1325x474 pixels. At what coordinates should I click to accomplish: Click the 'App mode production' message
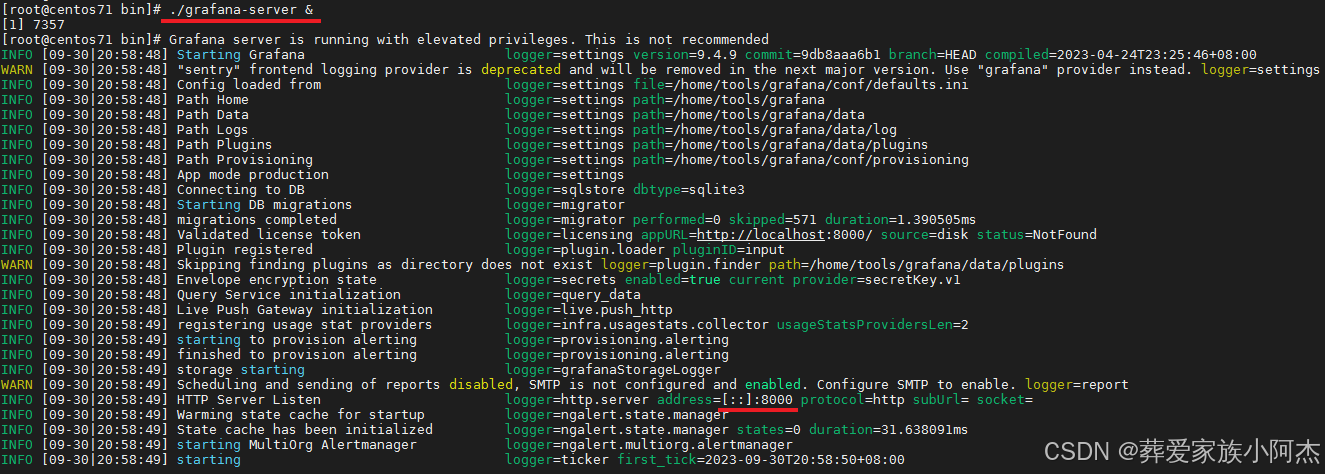[x=253, y=174]
